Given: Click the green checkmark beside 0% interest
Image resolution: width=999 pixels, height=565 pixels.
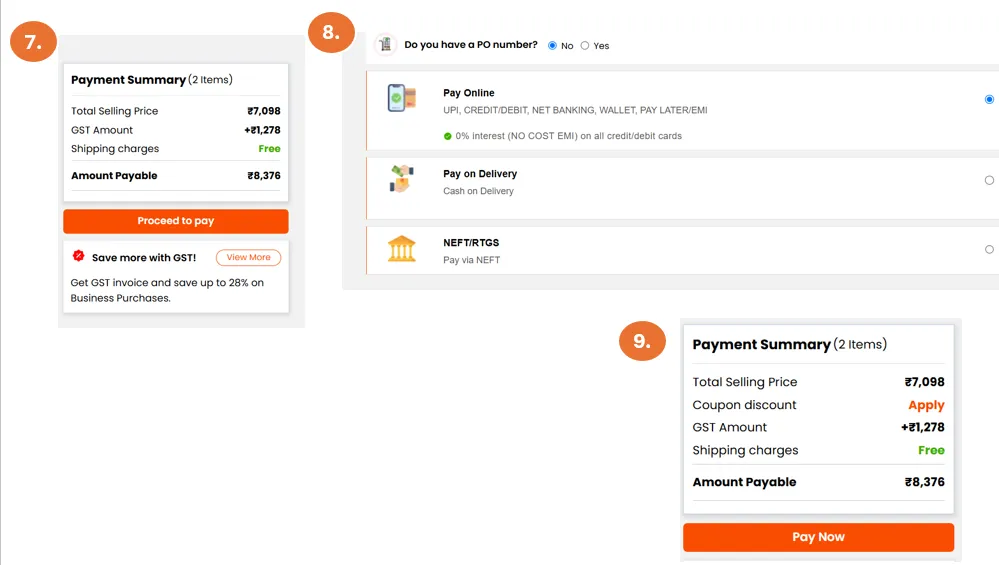Looking at the screenshot, I should point(448,136).
